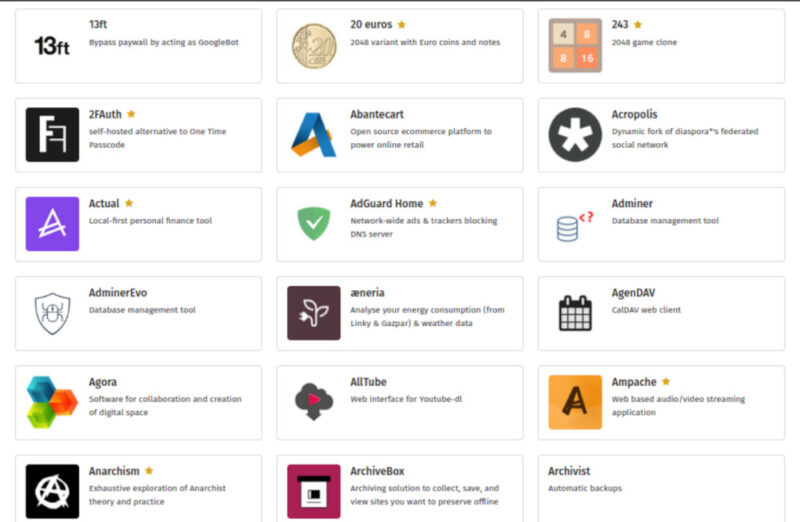
Task: Click the Abantecart blue A logo
Action: coord(314,135)
